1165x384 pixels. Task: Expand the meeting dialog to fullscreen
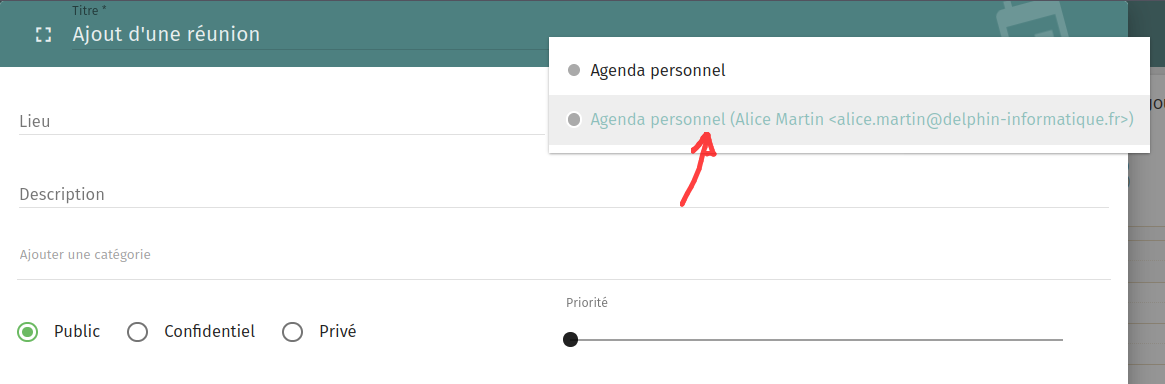point(44,34)
